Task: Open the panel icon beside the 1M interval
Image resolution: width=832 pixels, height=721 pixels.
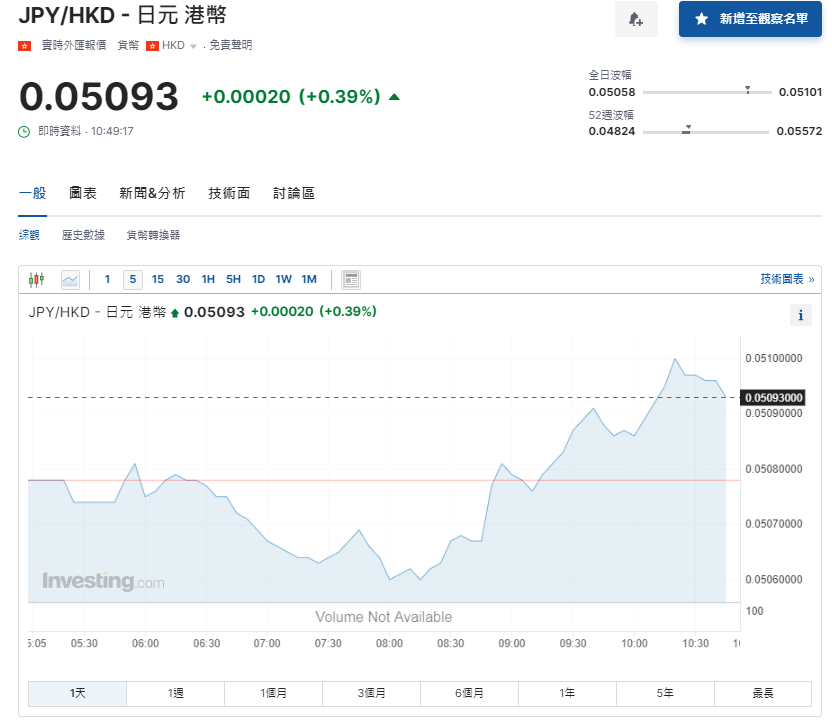Action: (351, 279)
